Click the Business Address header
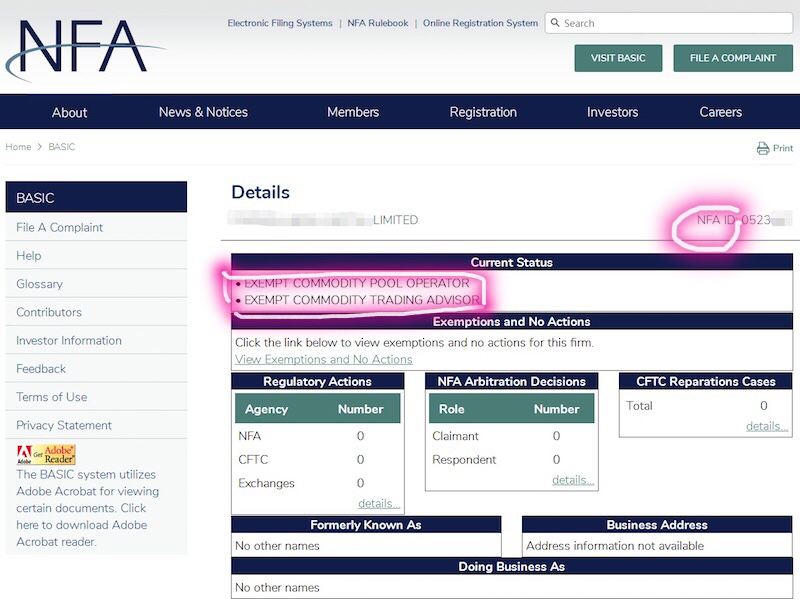 tap(657, 525)
